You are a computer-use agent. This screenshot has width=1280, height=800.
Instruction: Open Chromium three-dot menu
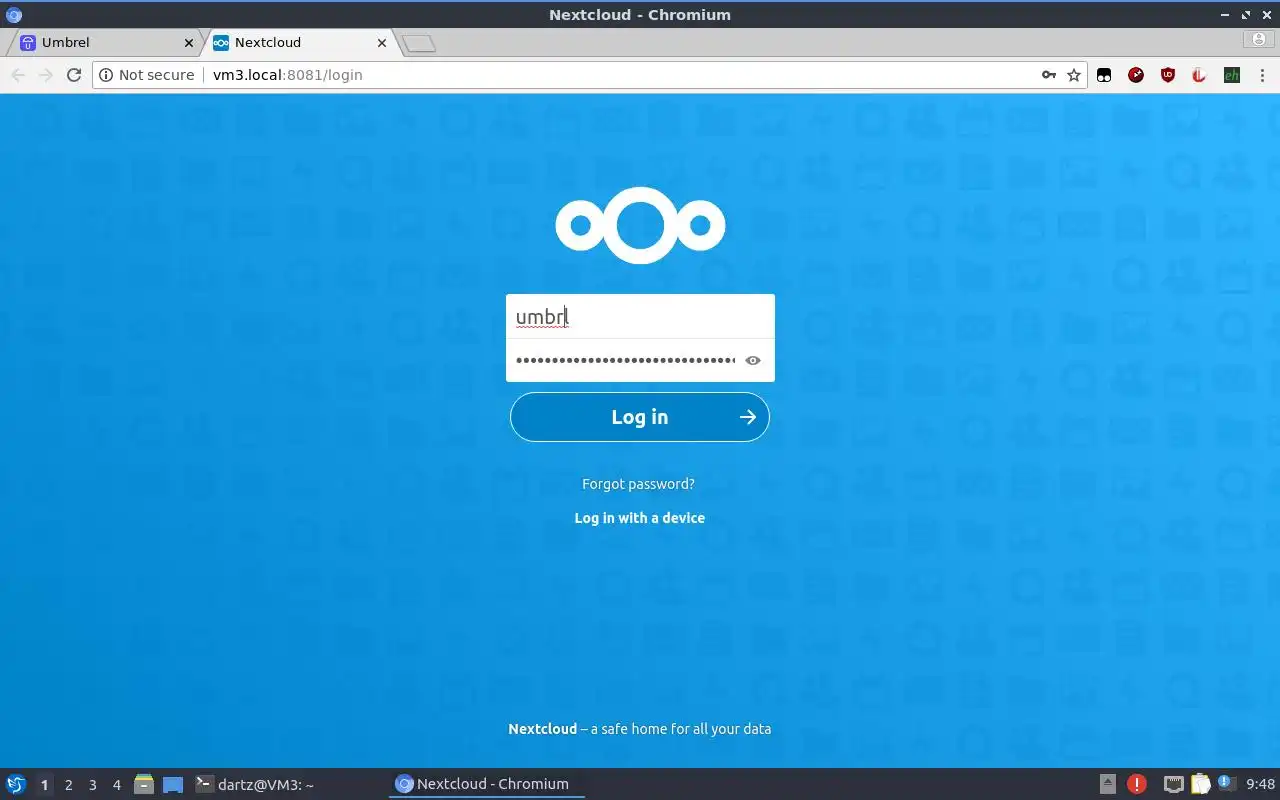(x=1262, y=75)
